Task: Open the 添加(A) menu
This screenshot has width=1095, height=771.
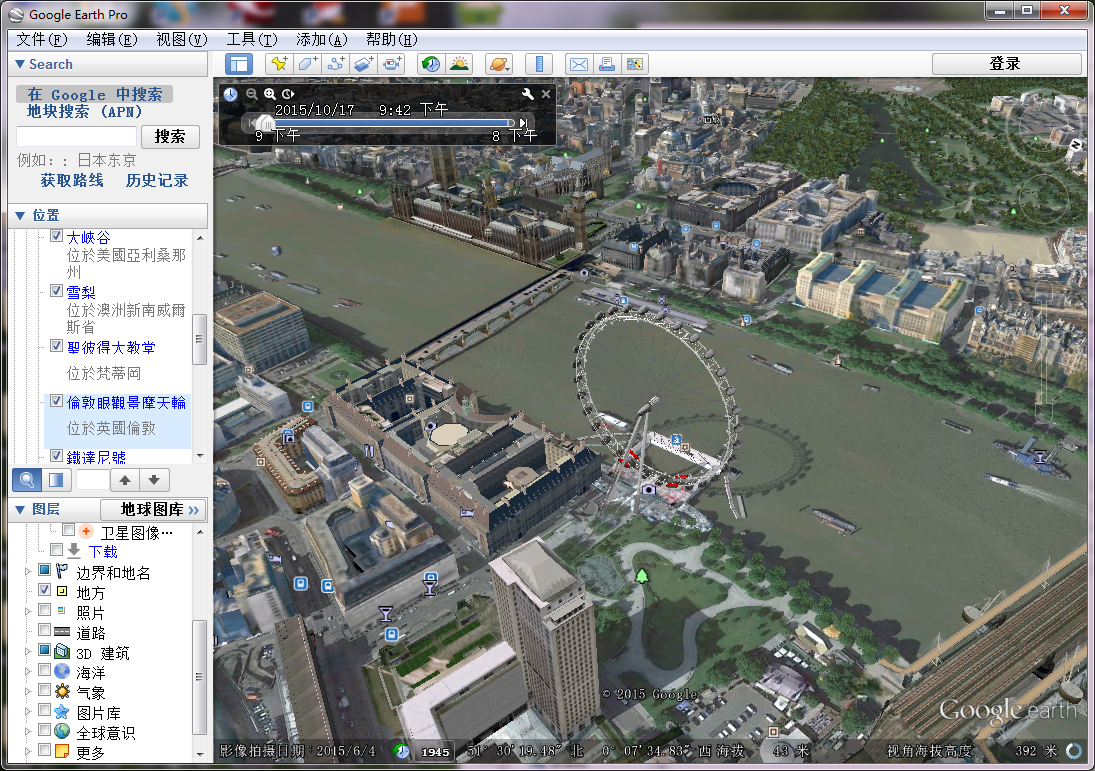Action: (322, 40)
